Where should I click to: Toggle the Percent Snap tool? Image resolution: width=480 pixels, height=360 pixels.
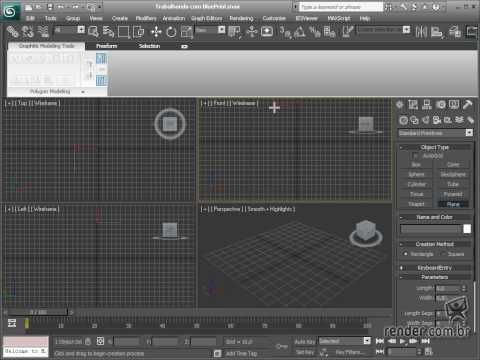(314, 32)
